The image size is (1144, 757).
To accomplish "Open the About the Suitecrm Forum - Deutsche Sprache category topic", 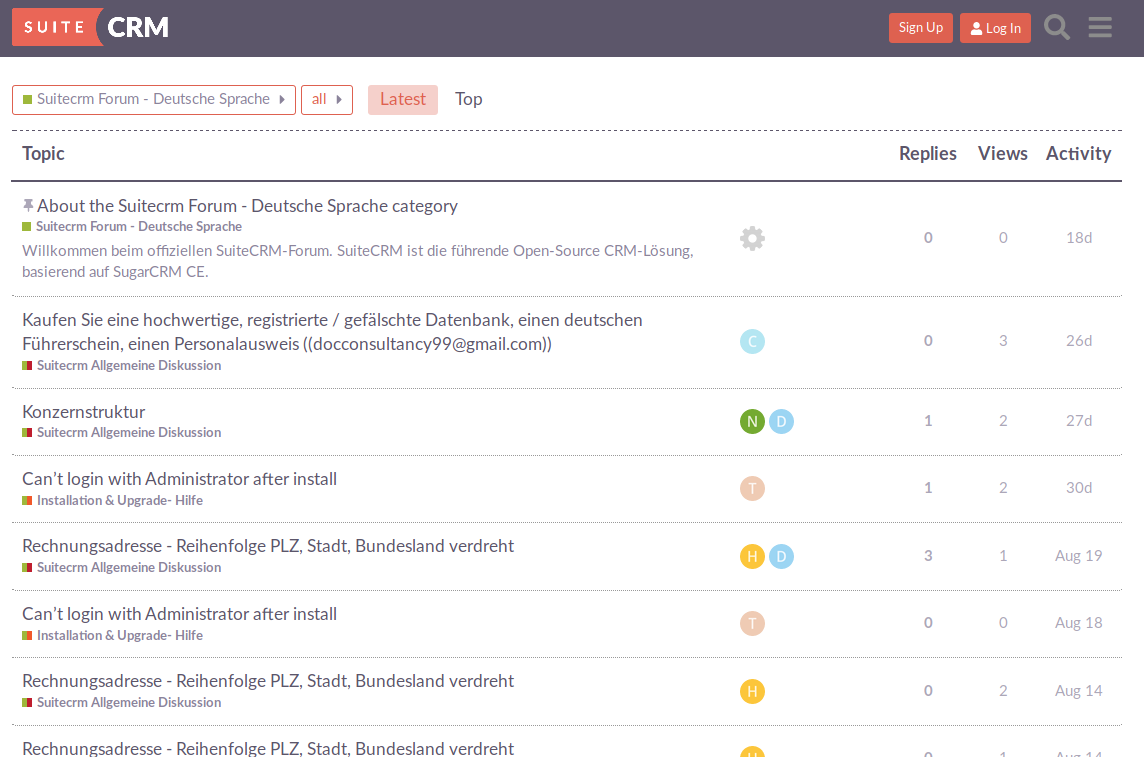I will pyautogui.click(x=247, y=206).
